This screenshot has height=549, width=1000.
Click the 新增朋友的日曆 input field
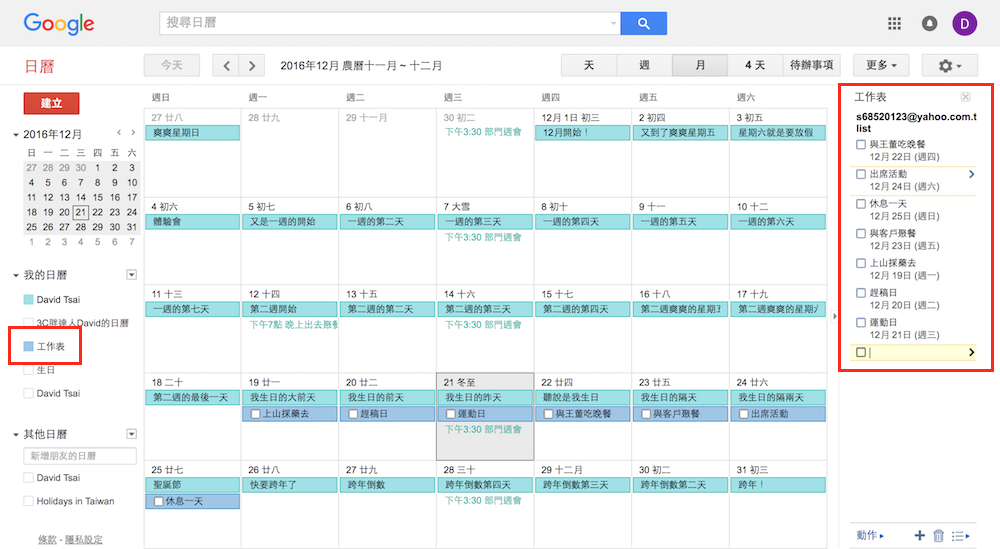[x=80, y=456]
